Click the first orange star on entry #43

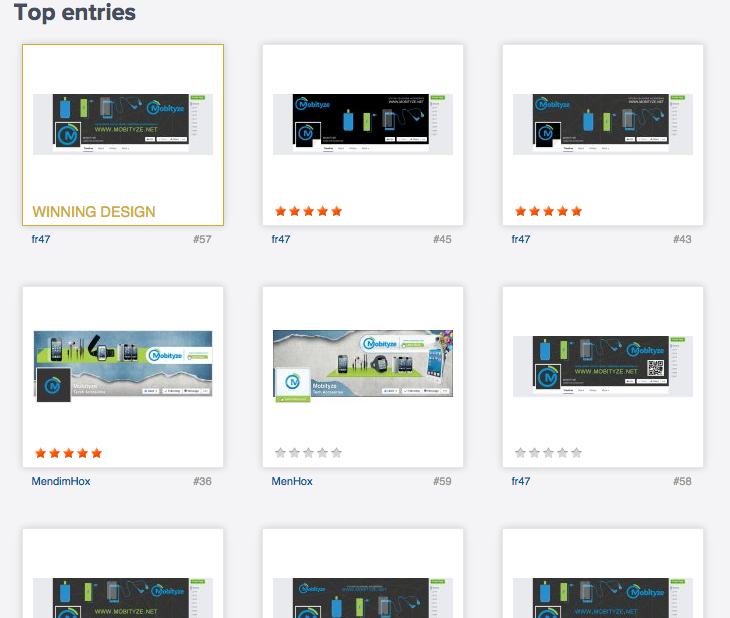pos(521,211)
